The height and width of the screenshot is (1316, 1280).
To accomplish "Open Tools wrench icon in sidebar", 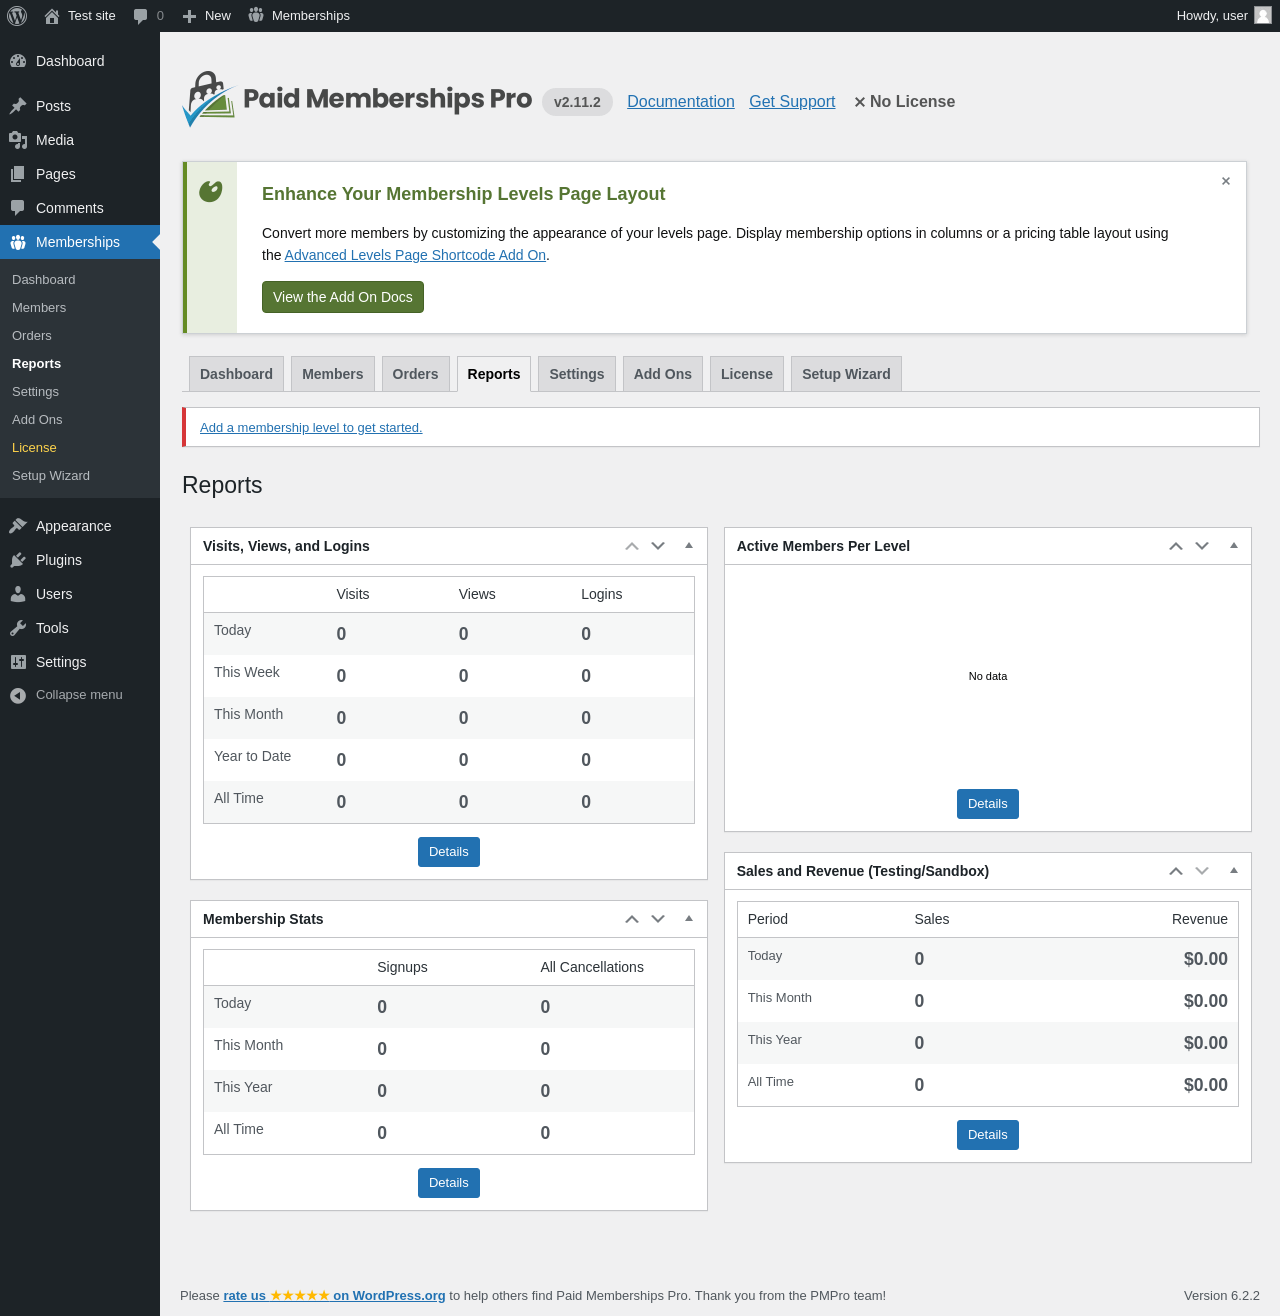I will [x=18, y=628].
